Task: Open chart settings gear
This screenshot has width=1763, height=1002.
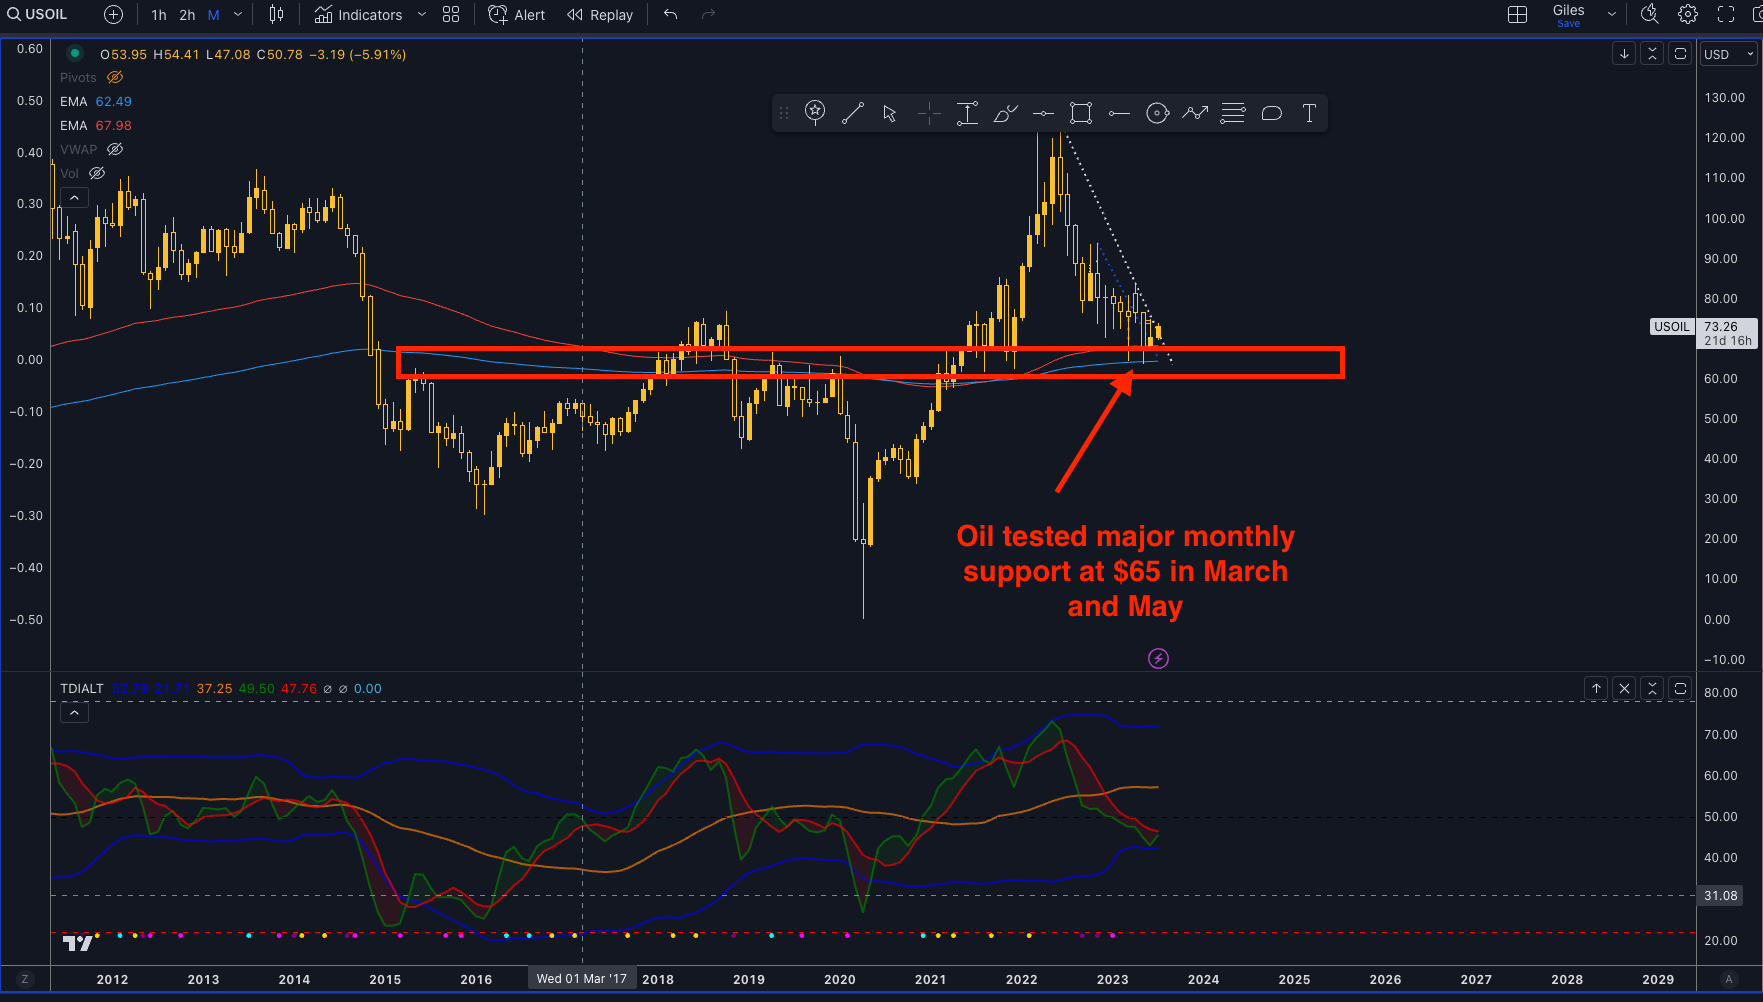Action: [x=1688, y=14]
